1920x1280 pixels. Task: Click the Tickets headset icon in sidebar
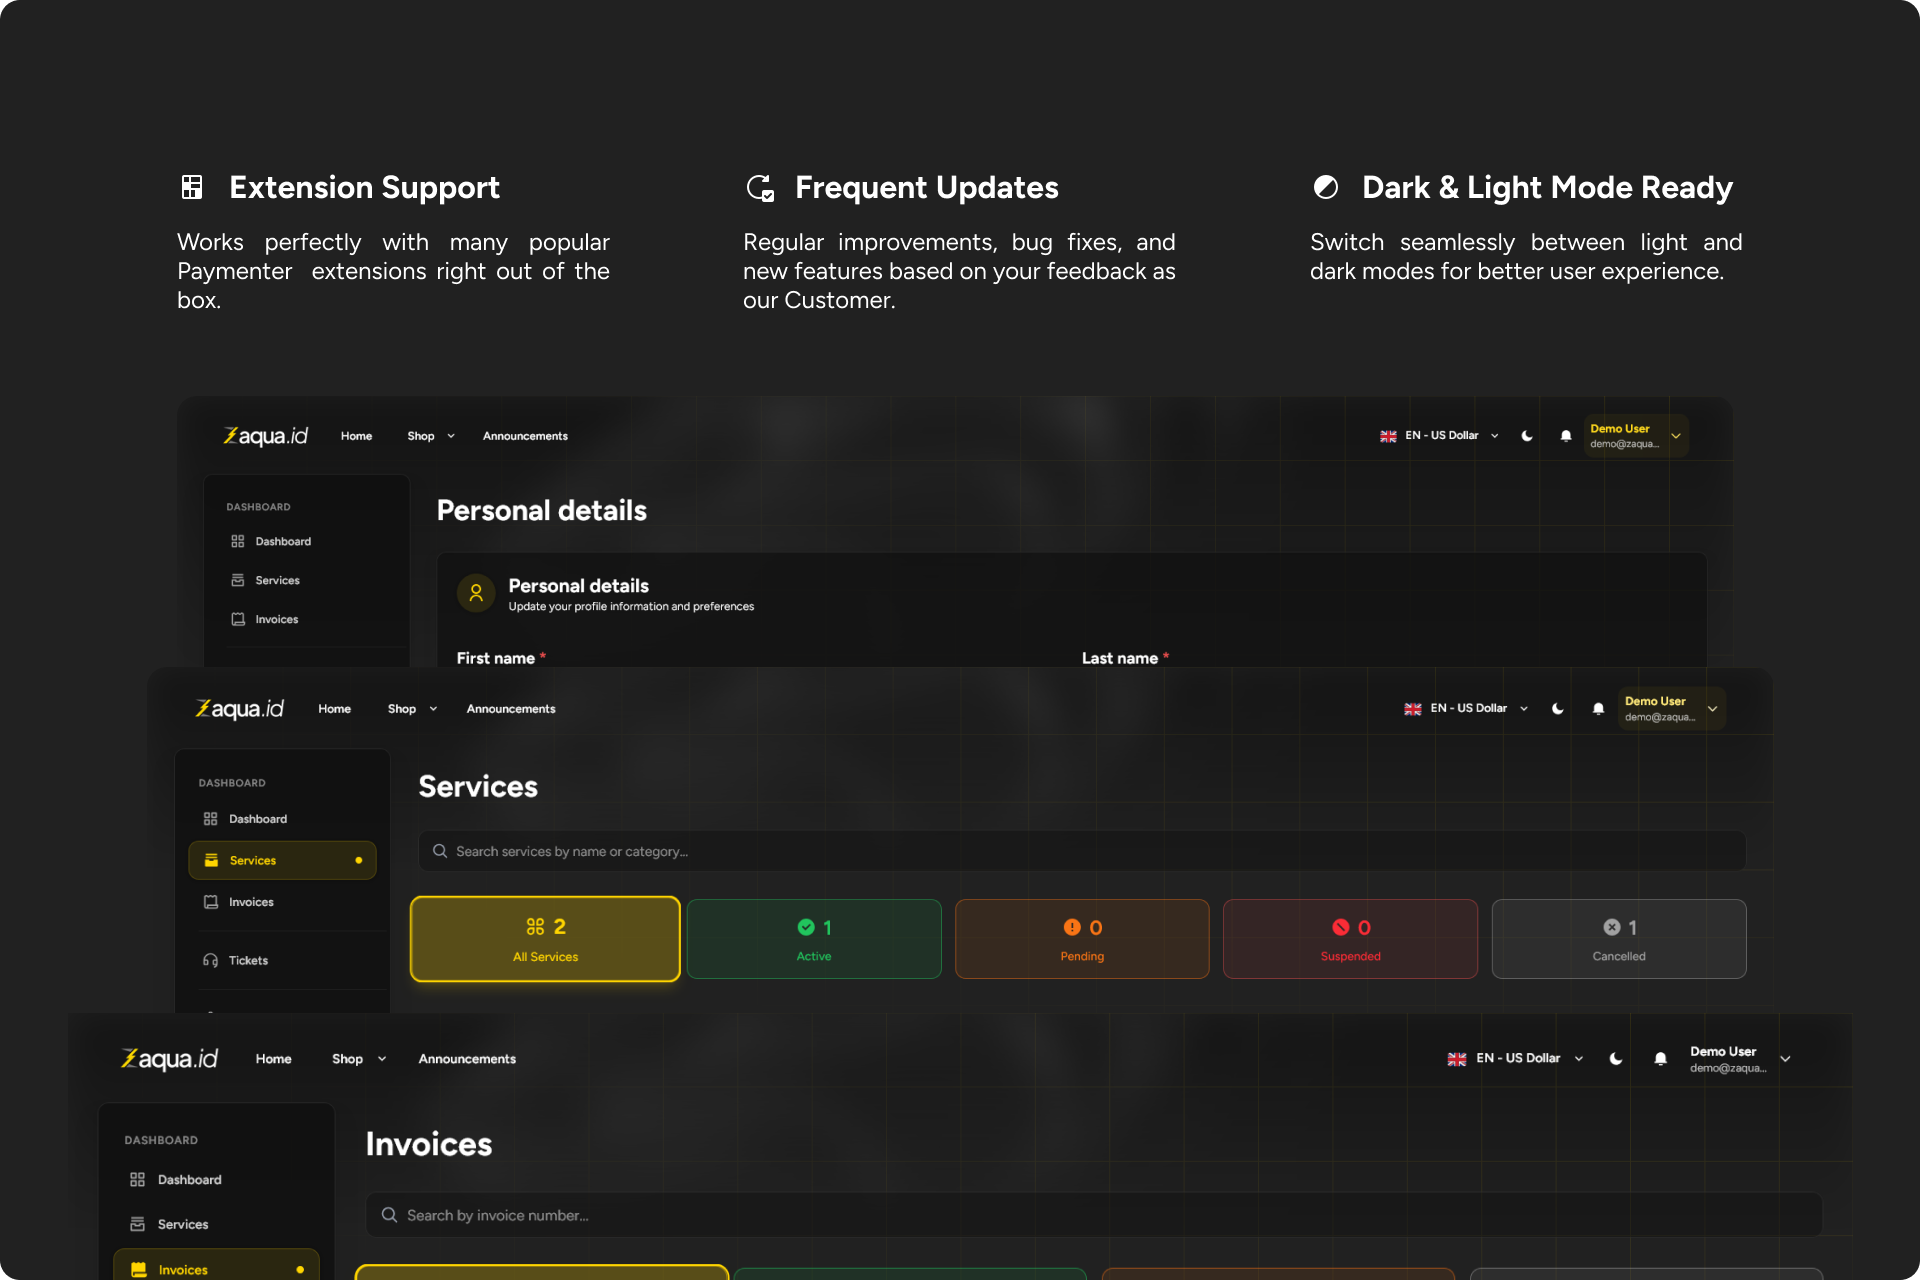coord(210,961)
